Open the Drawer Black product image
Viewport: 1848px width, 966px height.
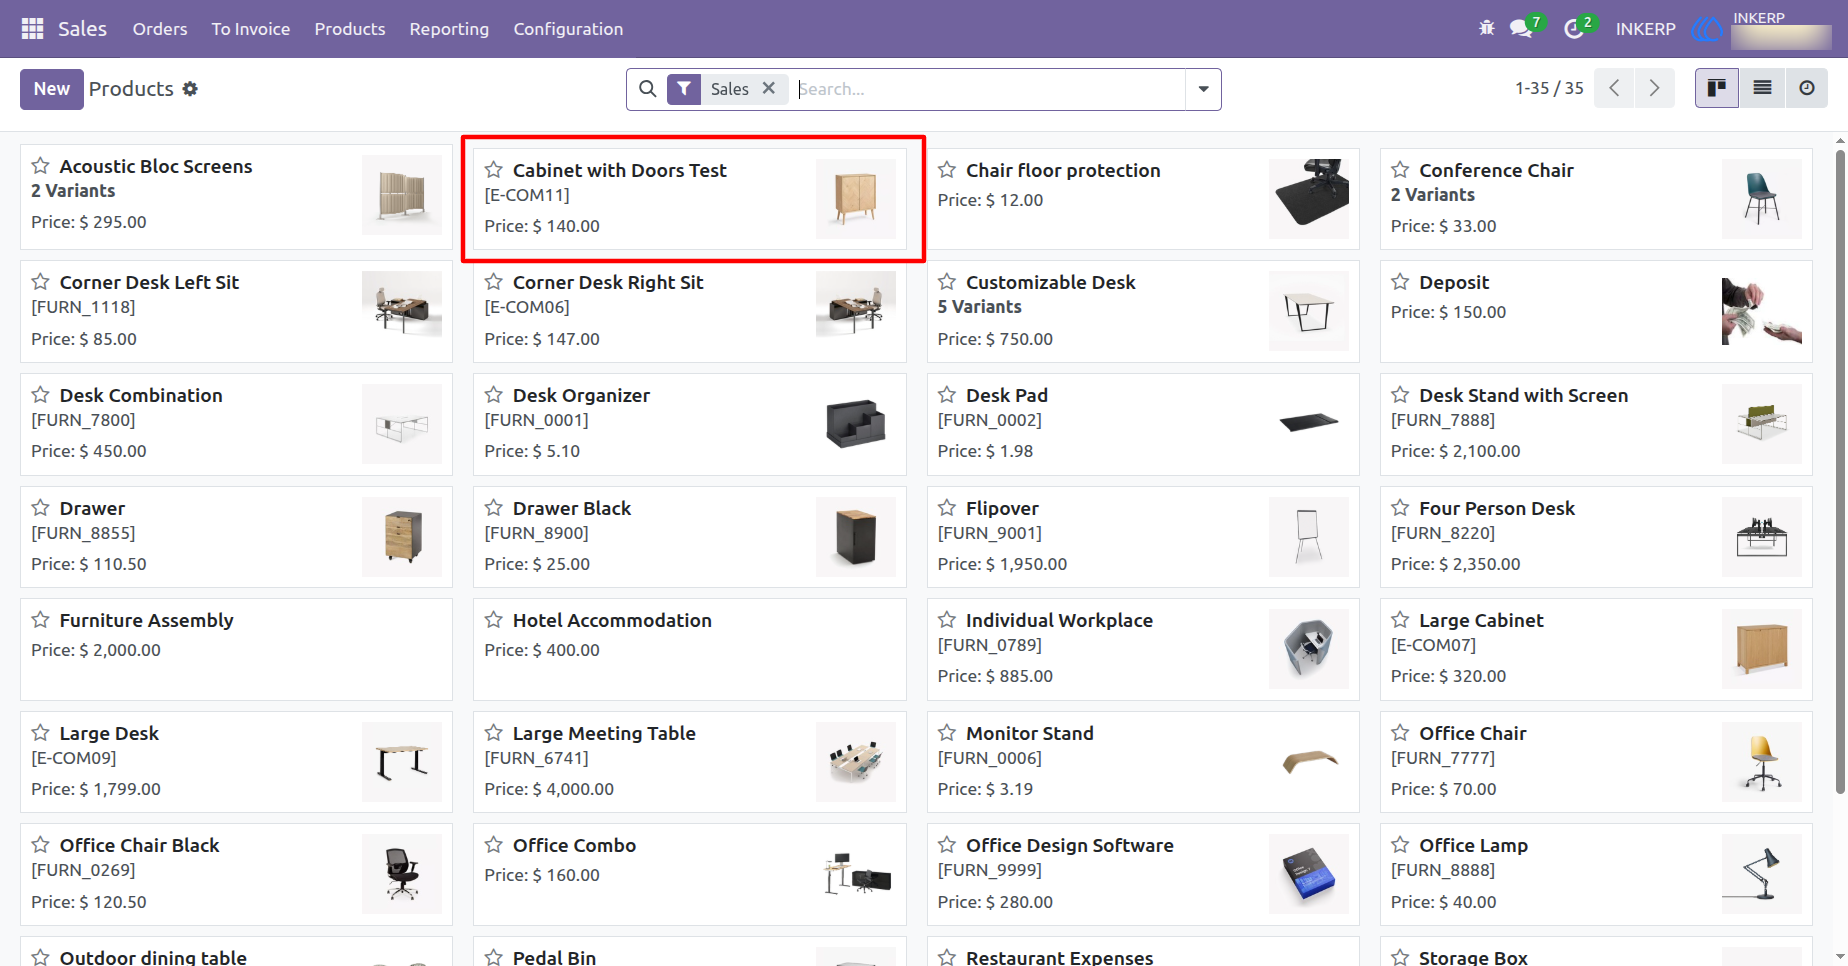pos(855,537)
